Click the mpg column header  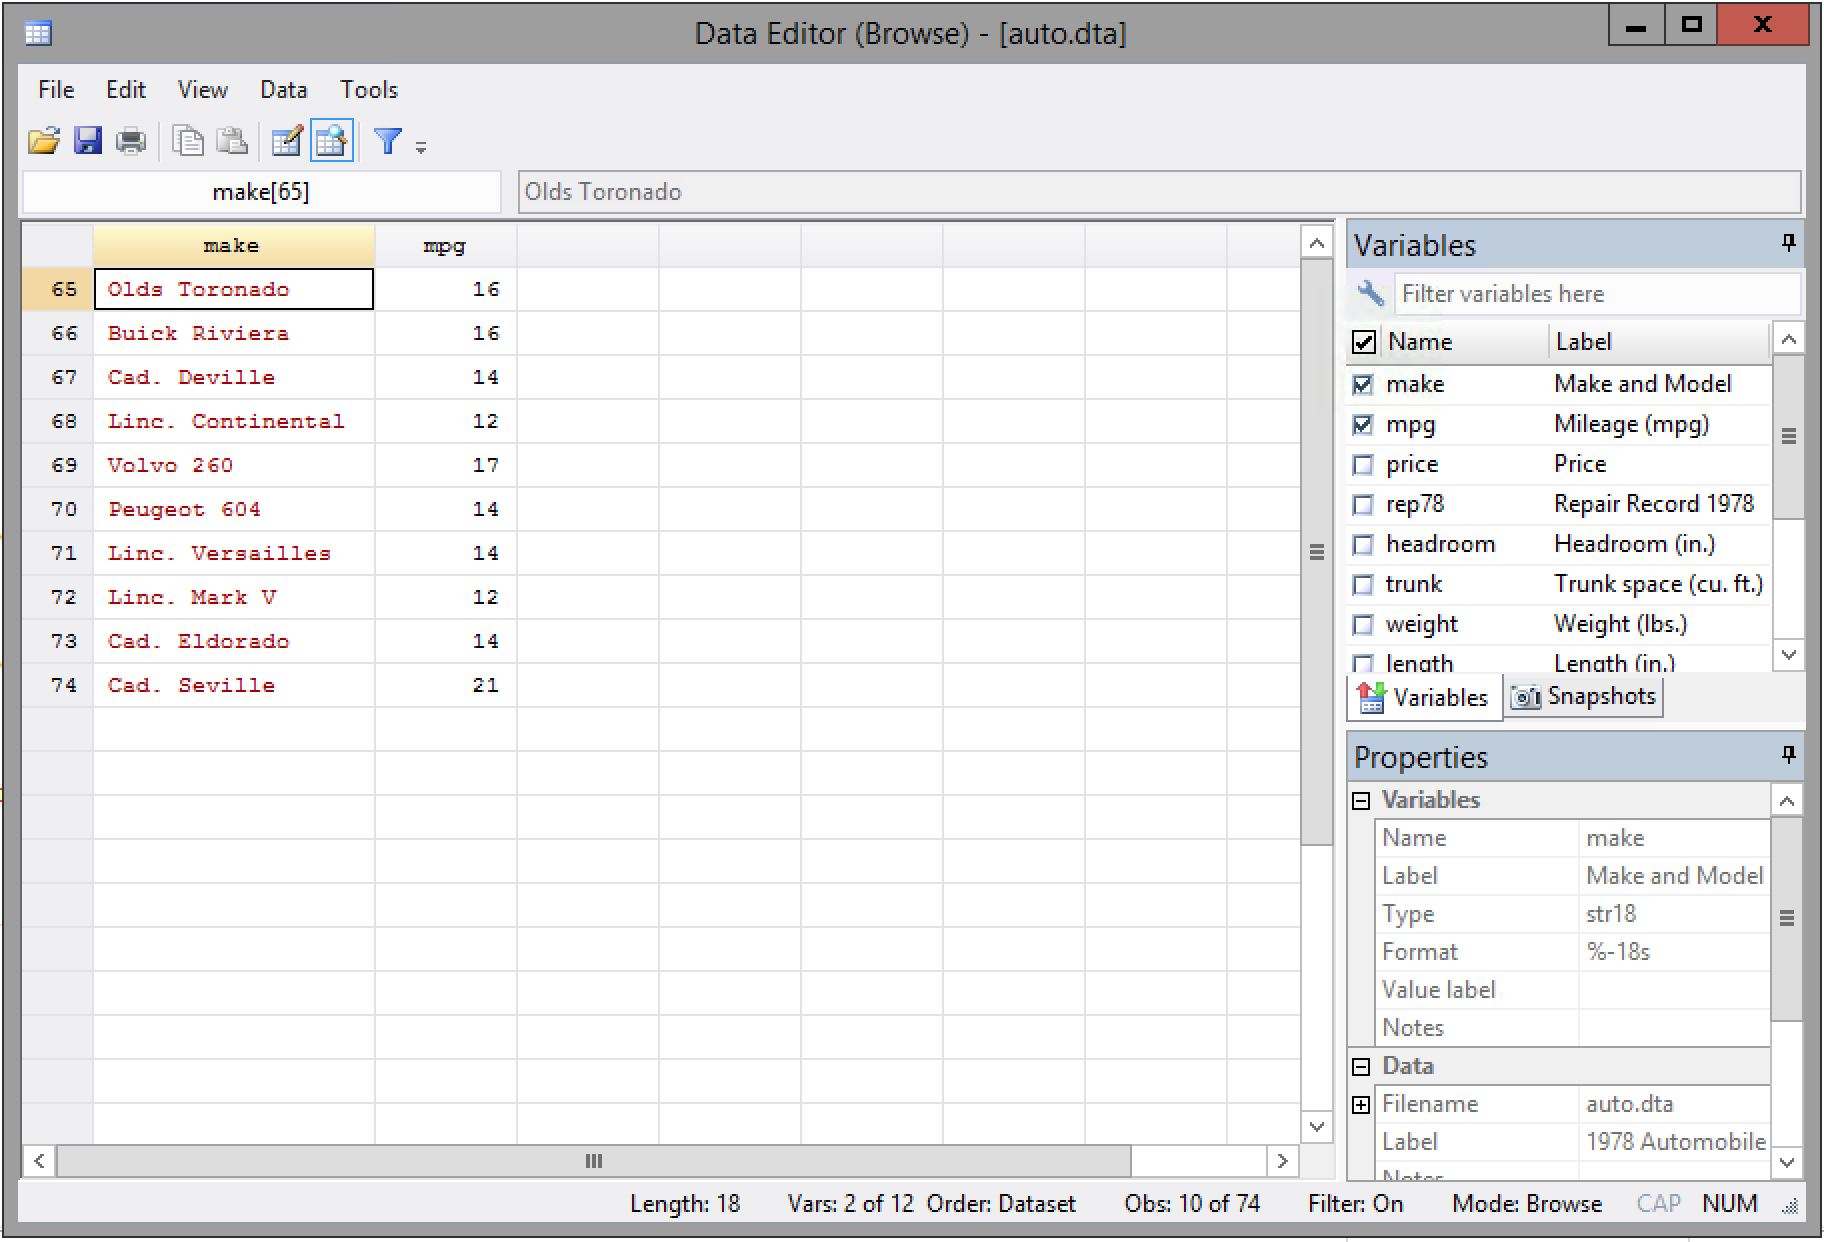pyautogui.click(x=445, y=245)
